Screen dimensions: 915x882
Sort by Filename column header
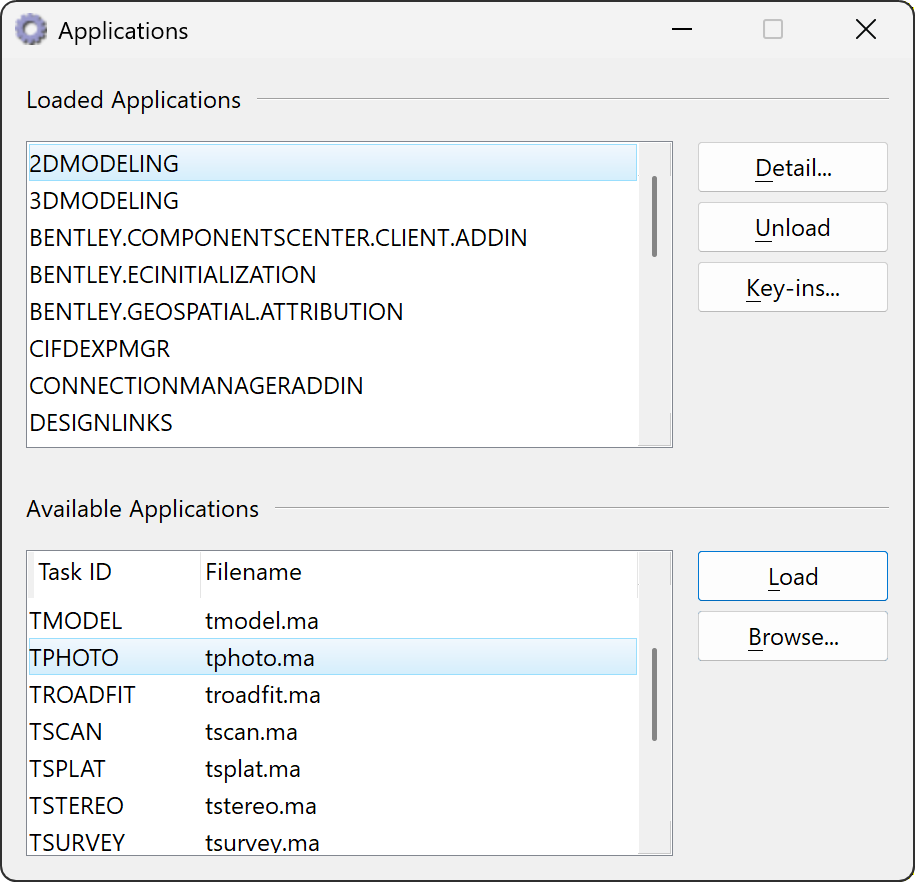419,573
